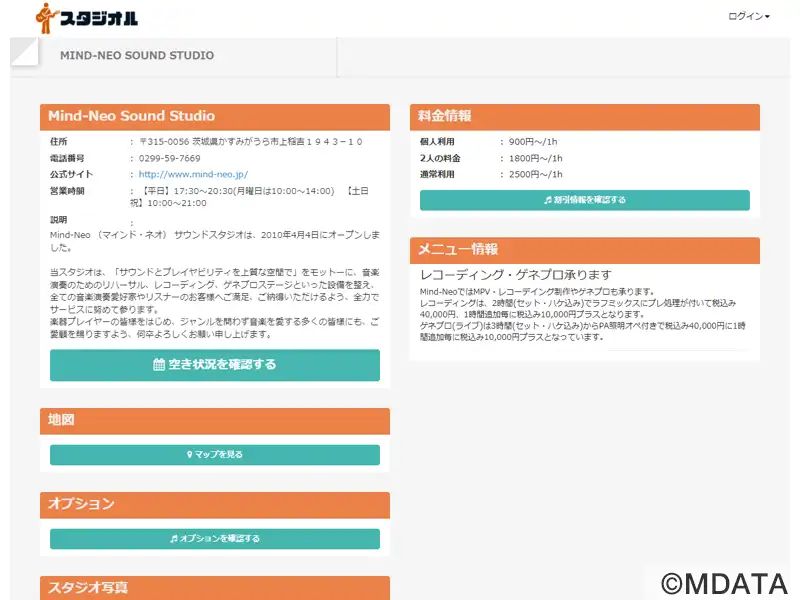Select the 営業時間 label
800x600 pixels.
[67, 191]
